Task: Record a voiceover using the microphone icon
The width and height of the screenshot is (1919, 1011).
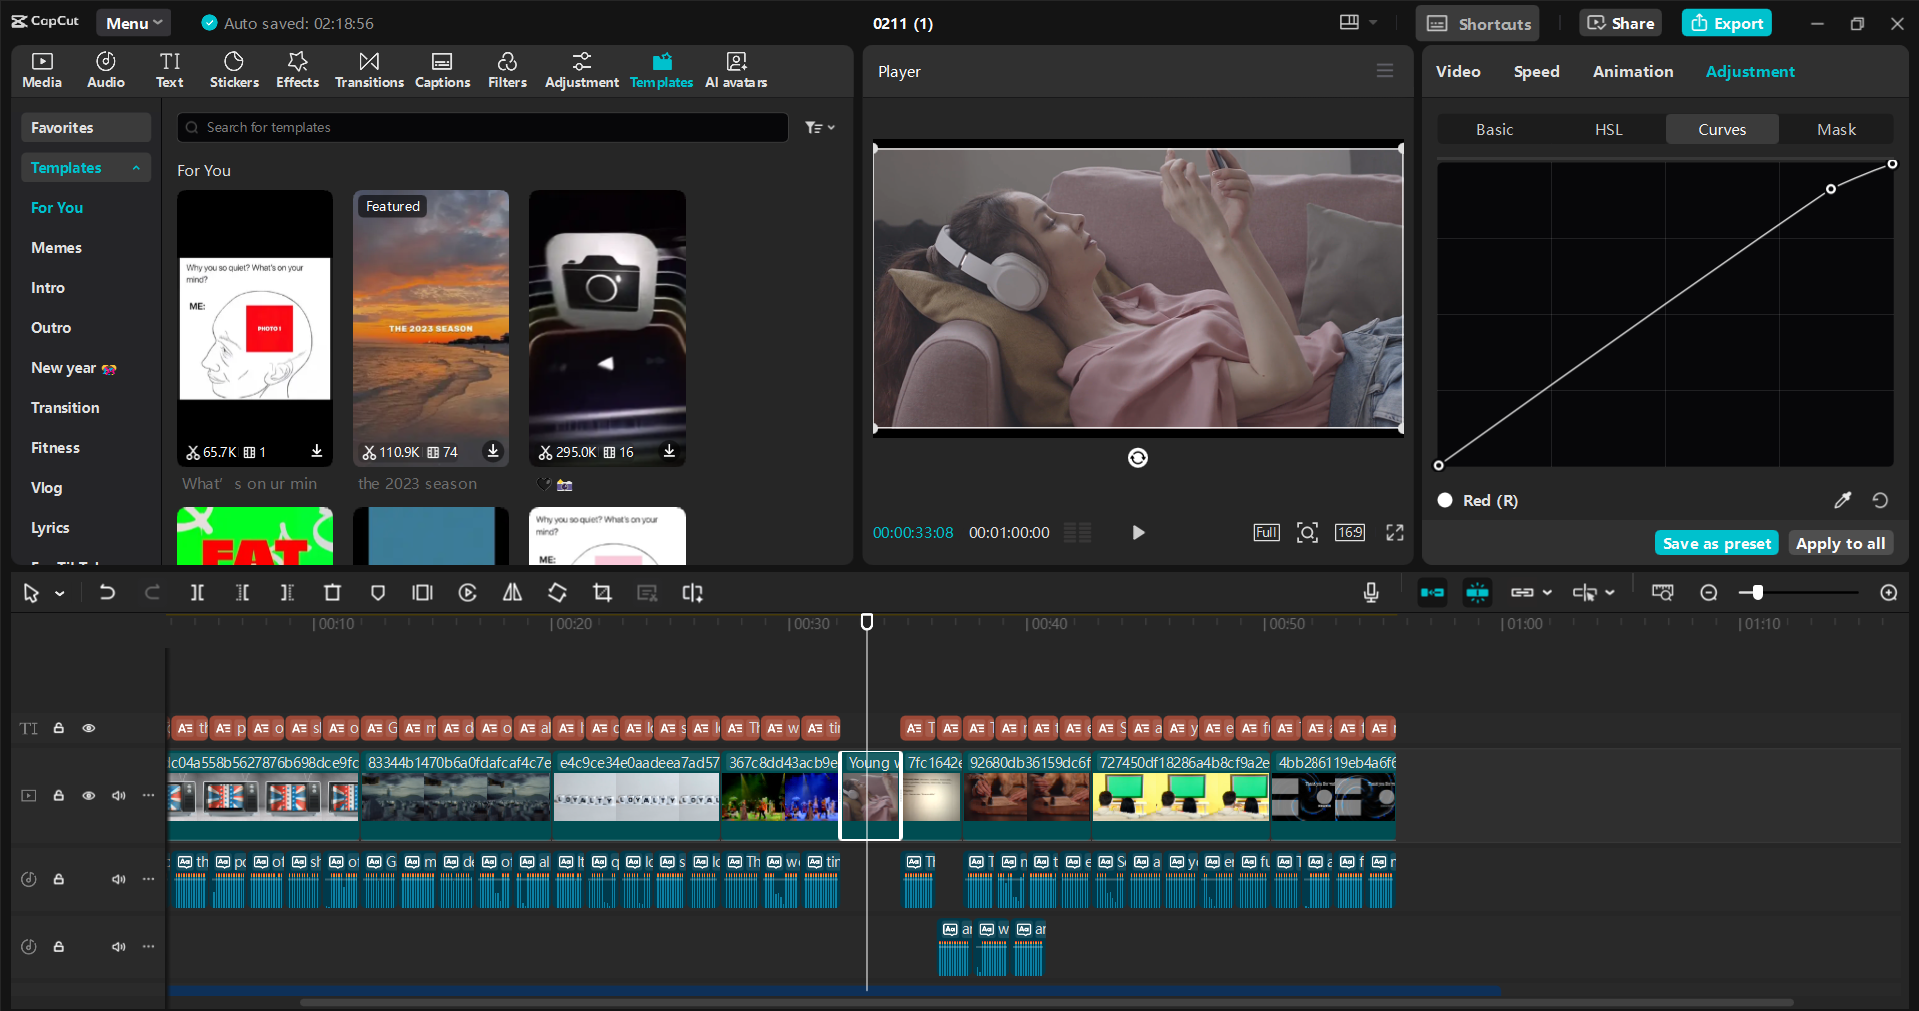Action: (x=1370, y=592)
